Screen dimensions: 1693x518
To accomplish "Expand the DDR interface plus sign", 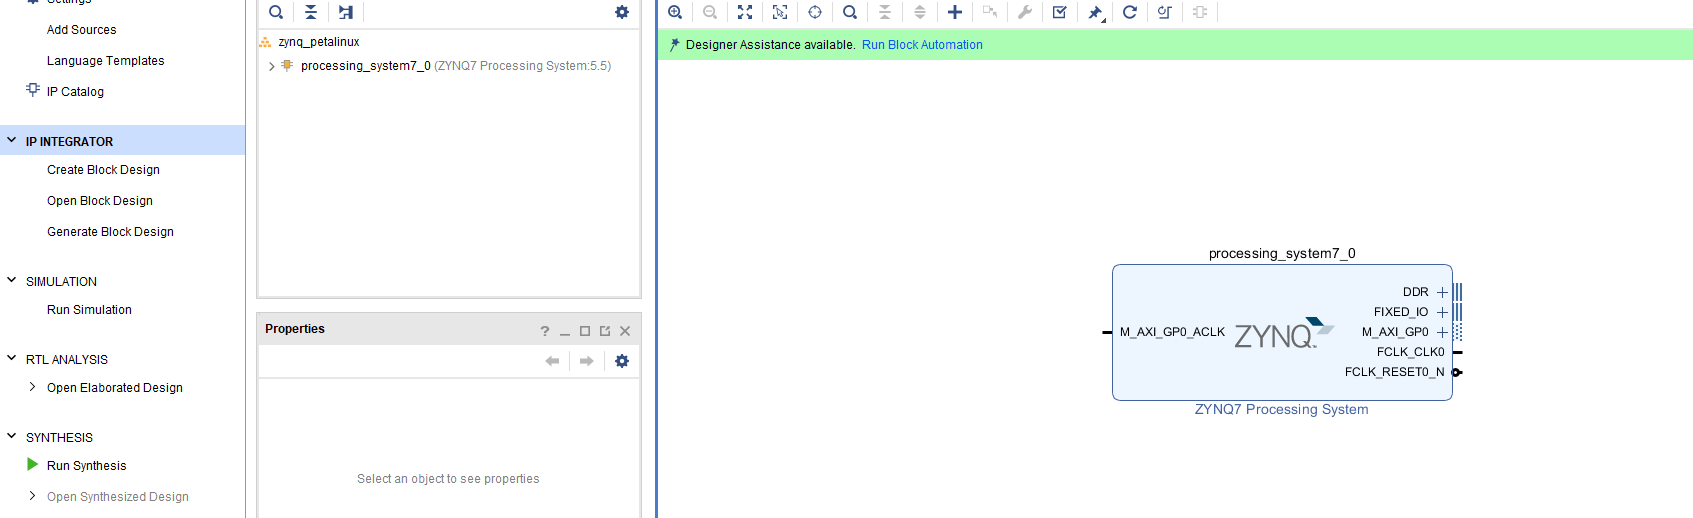I will coord(1442,292).
